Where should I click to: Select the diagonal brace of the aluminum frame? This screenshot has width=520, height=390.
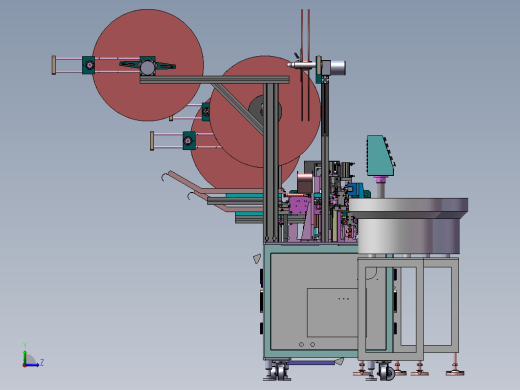pos(238,108)
